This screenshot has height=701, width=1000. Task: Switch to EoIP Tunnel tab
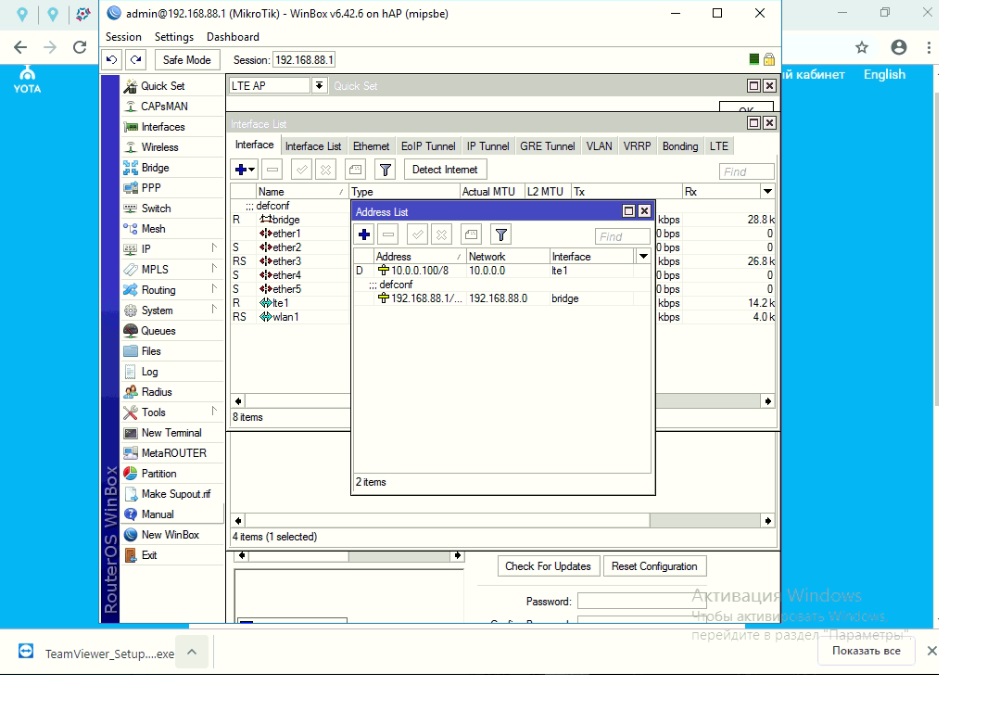[428, 146]
